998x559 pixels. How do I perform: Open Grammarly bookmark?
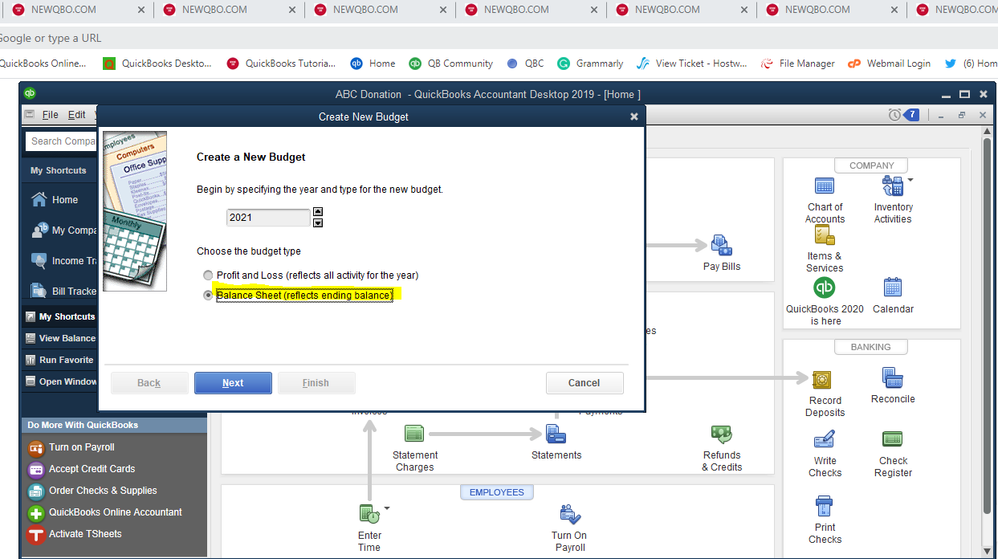tap(590, 63)
